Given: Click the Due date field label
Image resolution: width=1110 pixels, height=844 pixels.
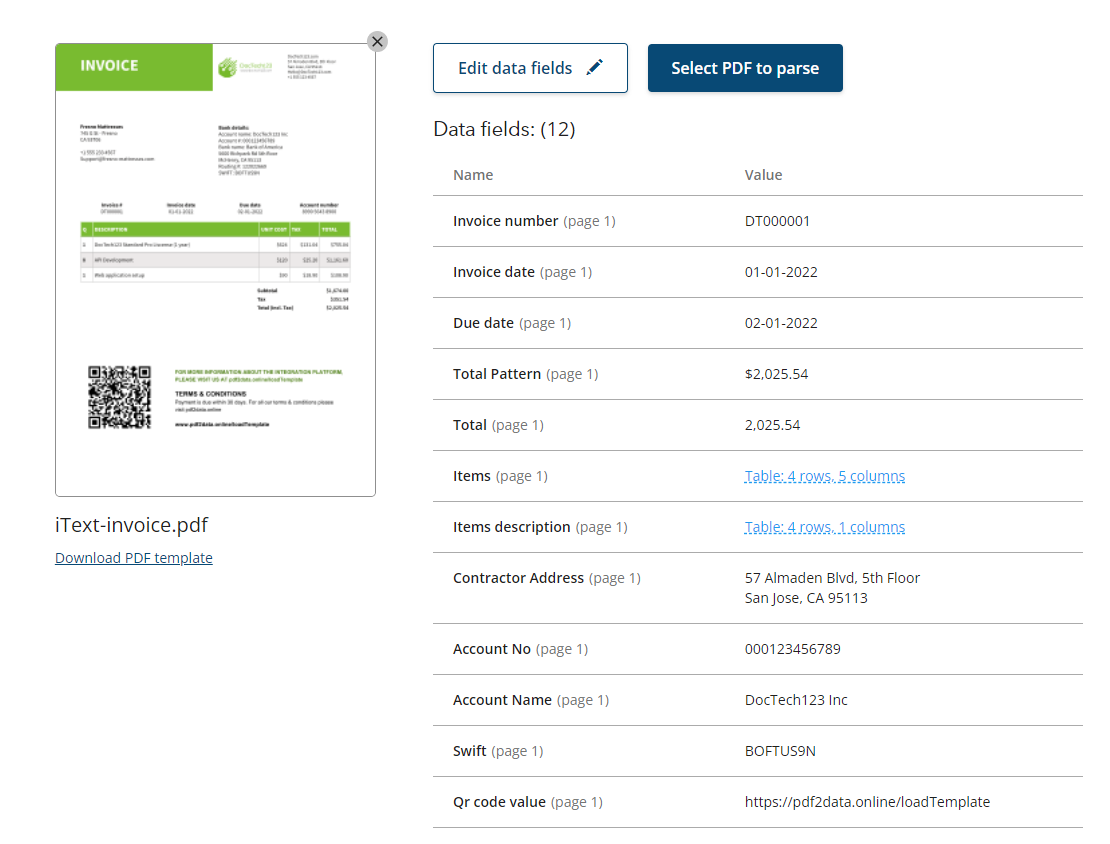Looking at the screenshot, I should point(483,323).
